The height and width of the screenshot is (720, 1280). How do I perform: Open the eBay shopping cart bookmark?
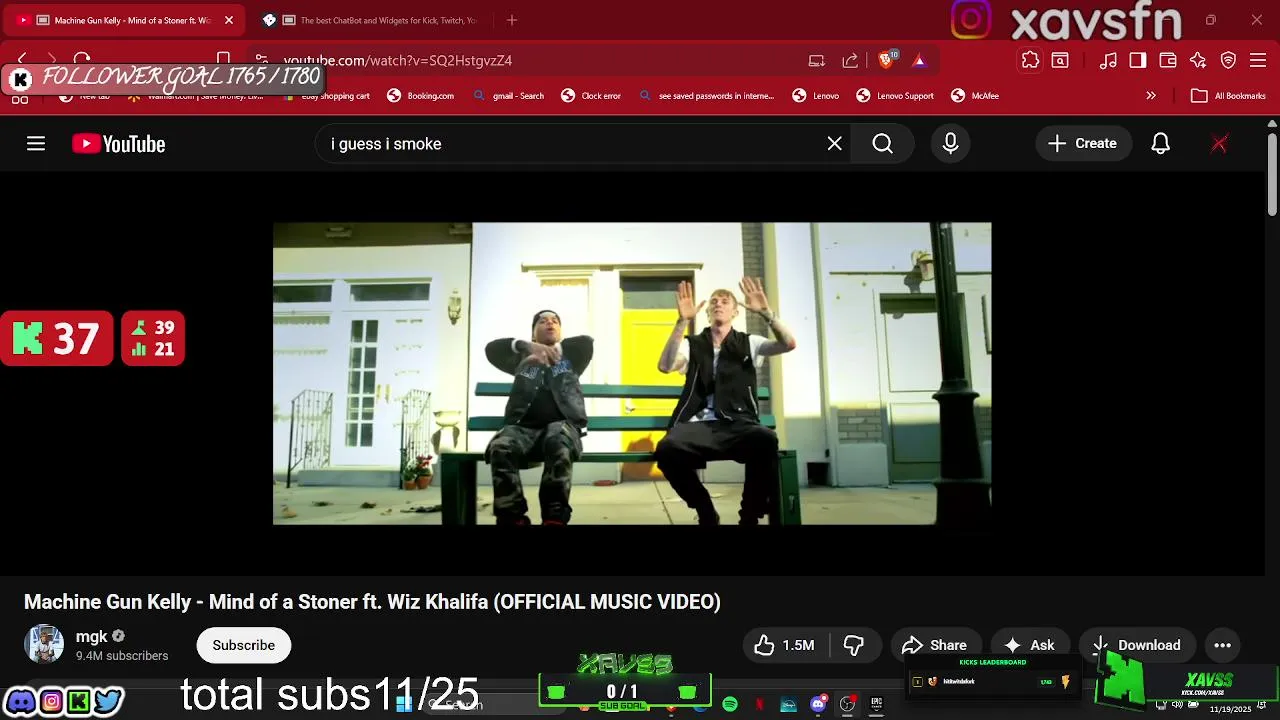pos(326,96)
